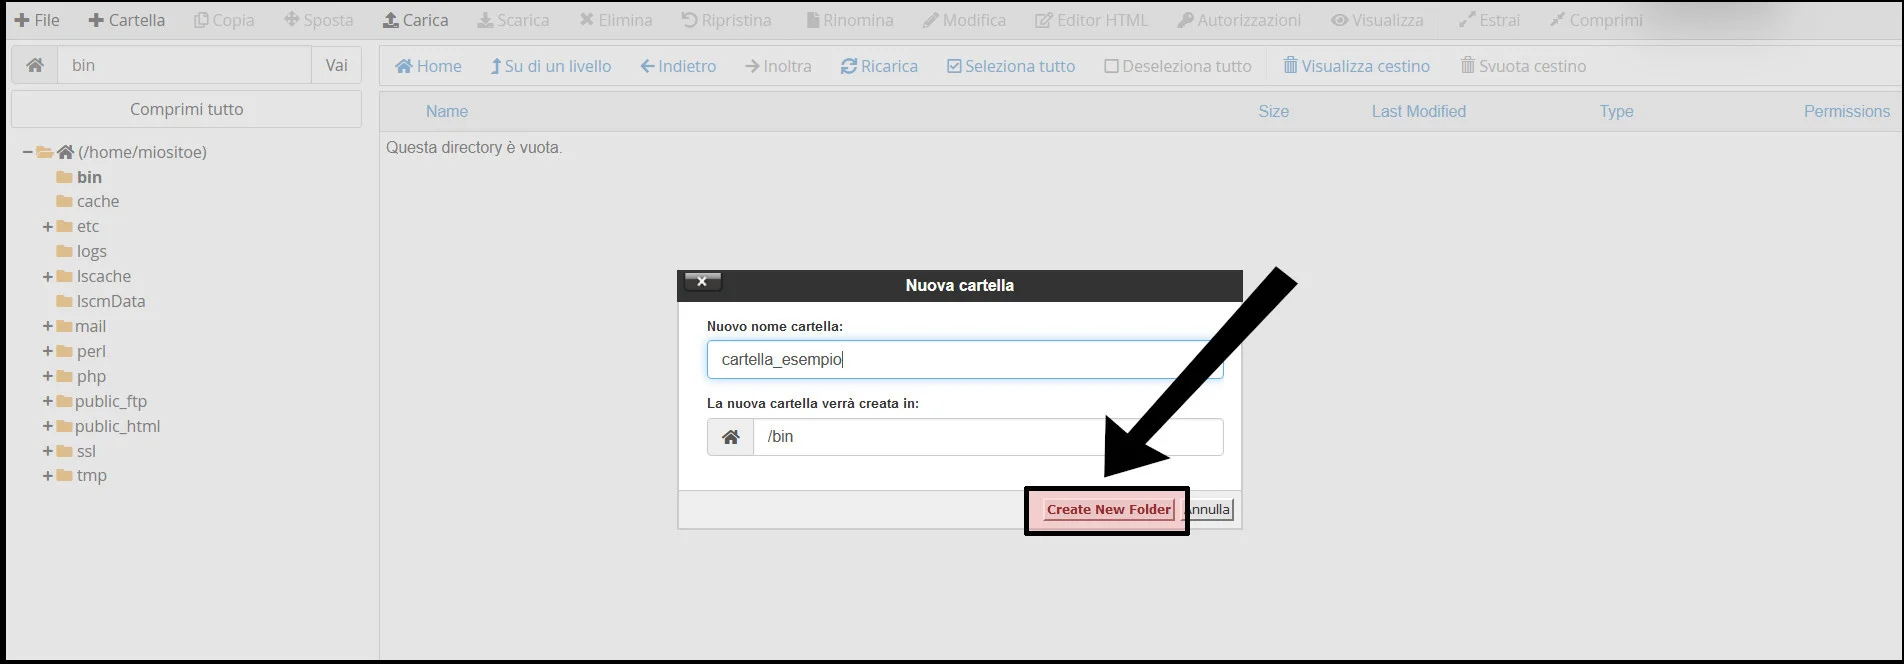Screen dimensions: 1904x664
Task: Click the Cartella new folder toolbar button
Action: (127, 20)
